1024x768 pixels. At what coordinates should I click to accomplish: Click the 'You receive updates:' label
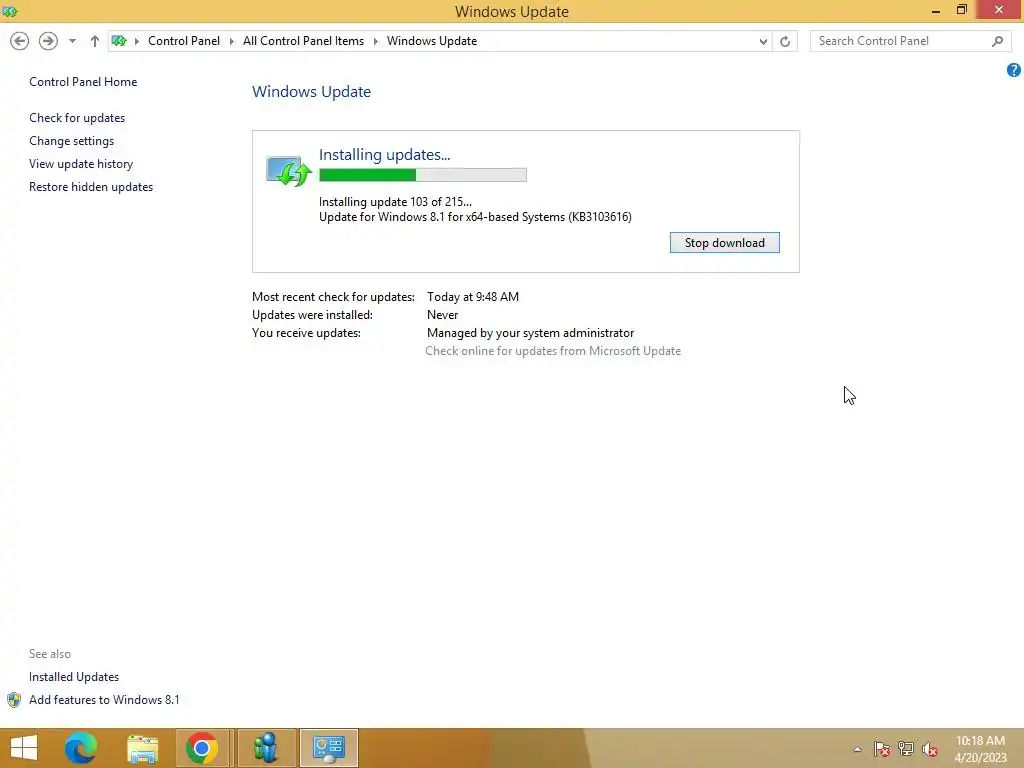coord(306,333)
